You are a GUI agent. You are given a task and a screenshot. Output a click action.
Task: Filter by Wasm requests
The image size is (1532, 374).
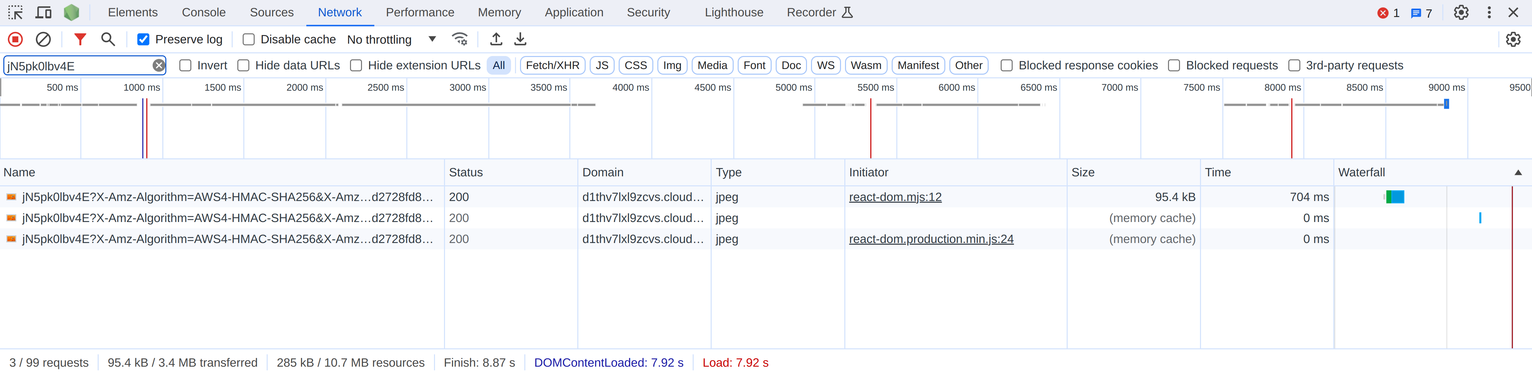click(x=866, y=65)
